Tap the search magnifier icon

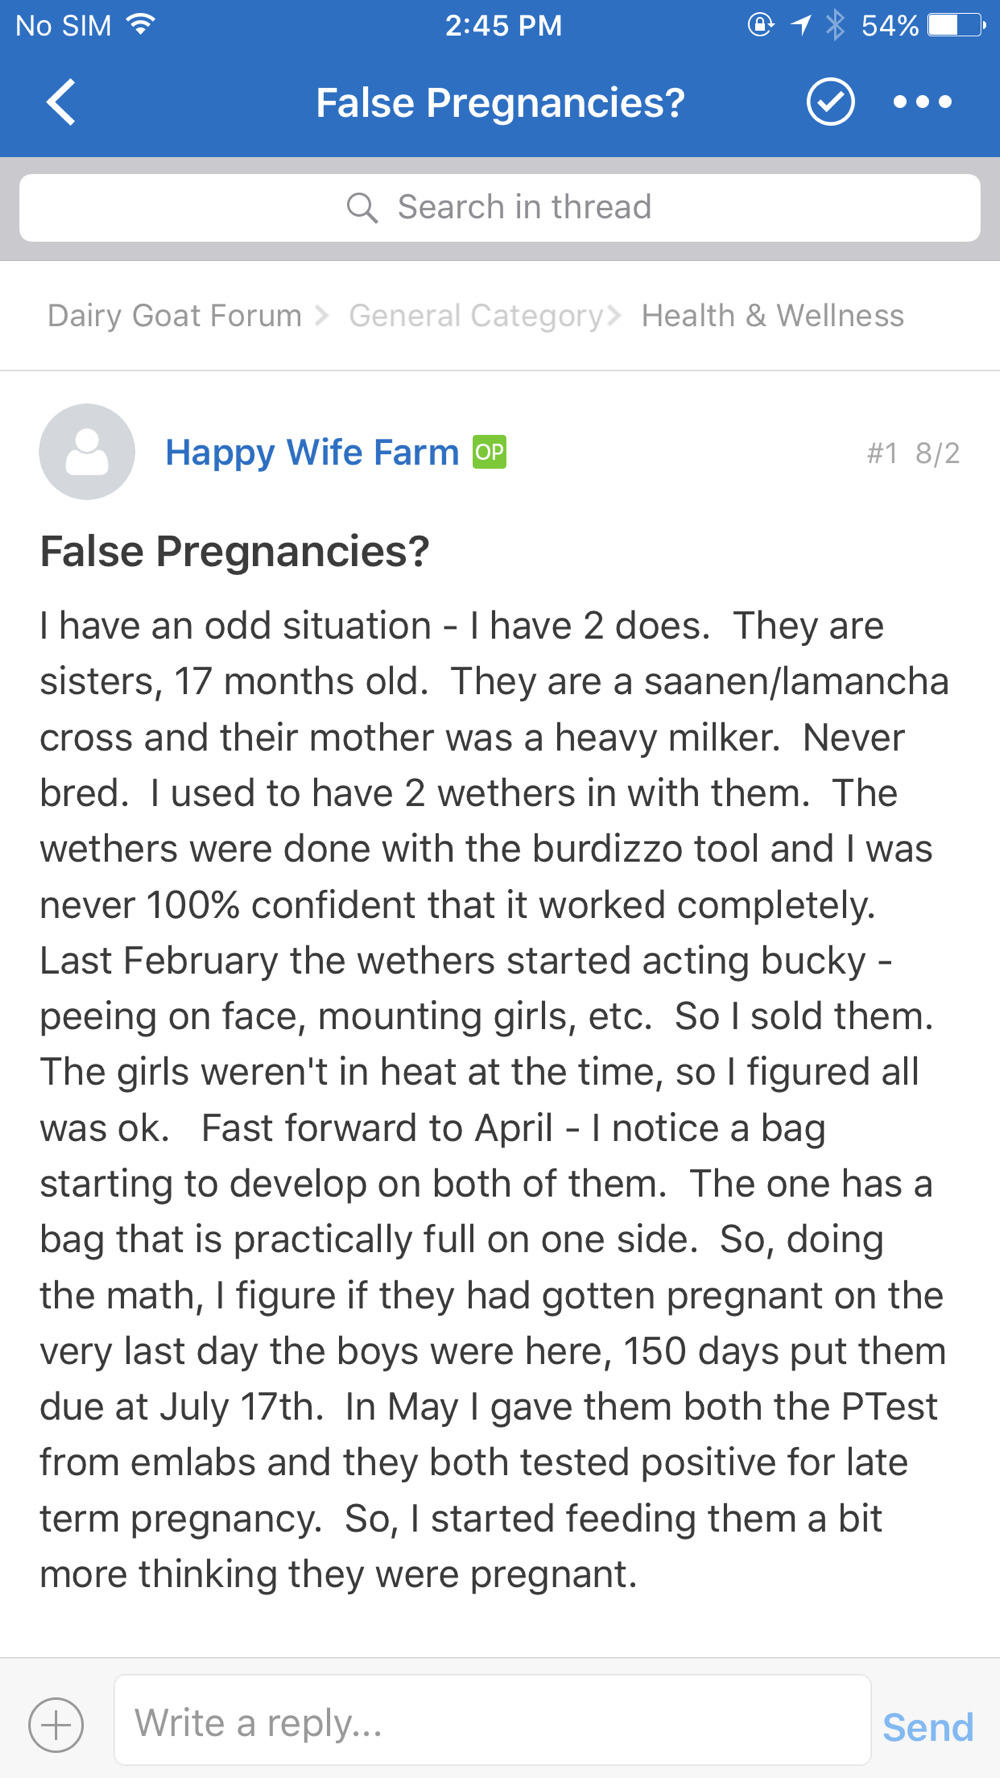click(x=362, y=208)
